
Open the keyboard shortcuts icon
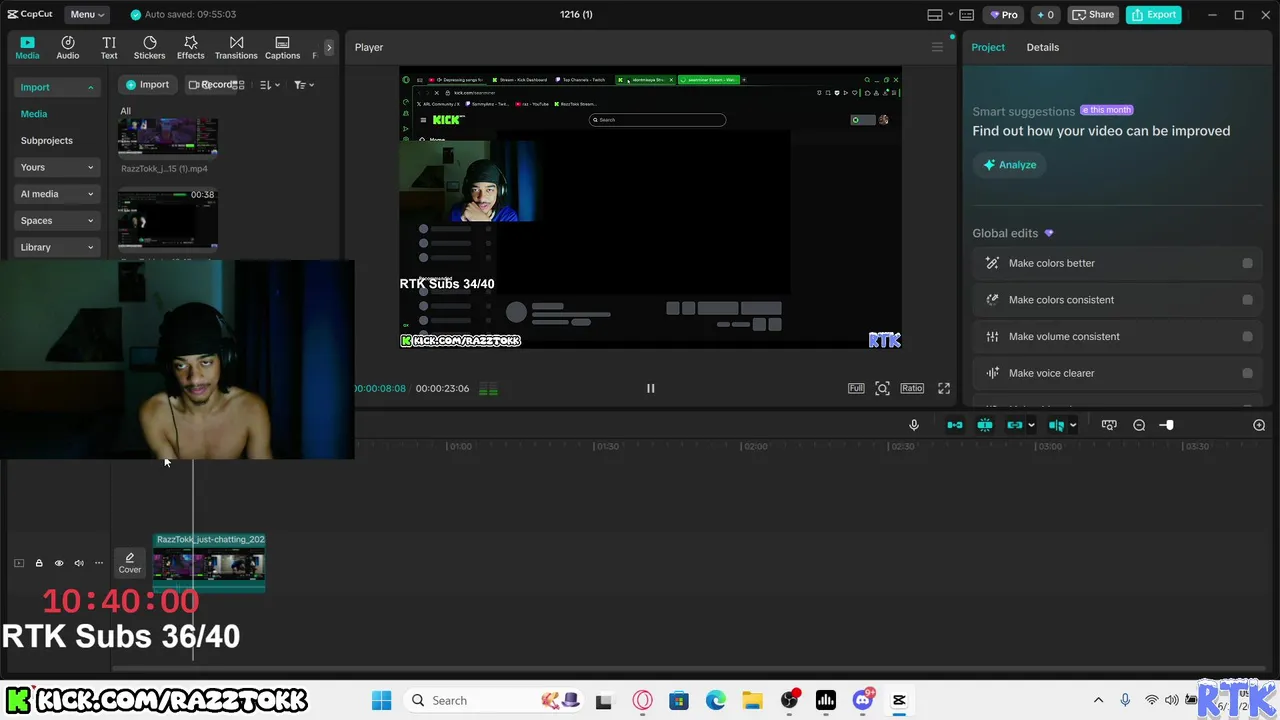967,14
